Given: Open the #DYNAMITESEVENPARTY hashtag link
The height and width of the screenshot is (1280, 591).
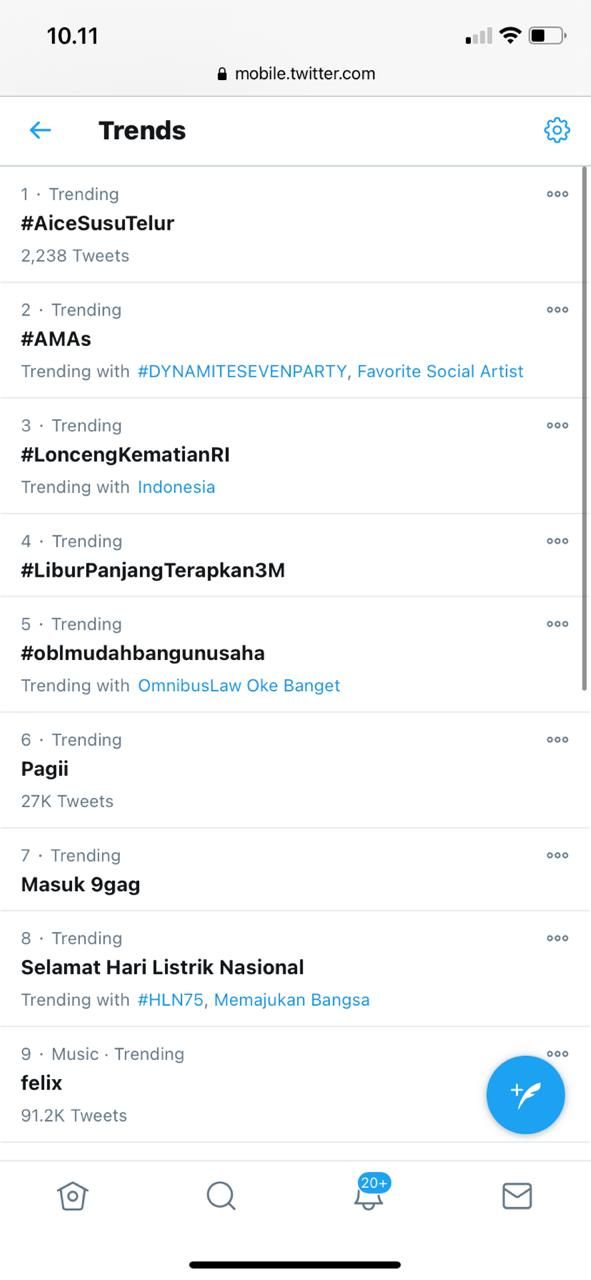Looking at the screenshot, I should point(243,371).
